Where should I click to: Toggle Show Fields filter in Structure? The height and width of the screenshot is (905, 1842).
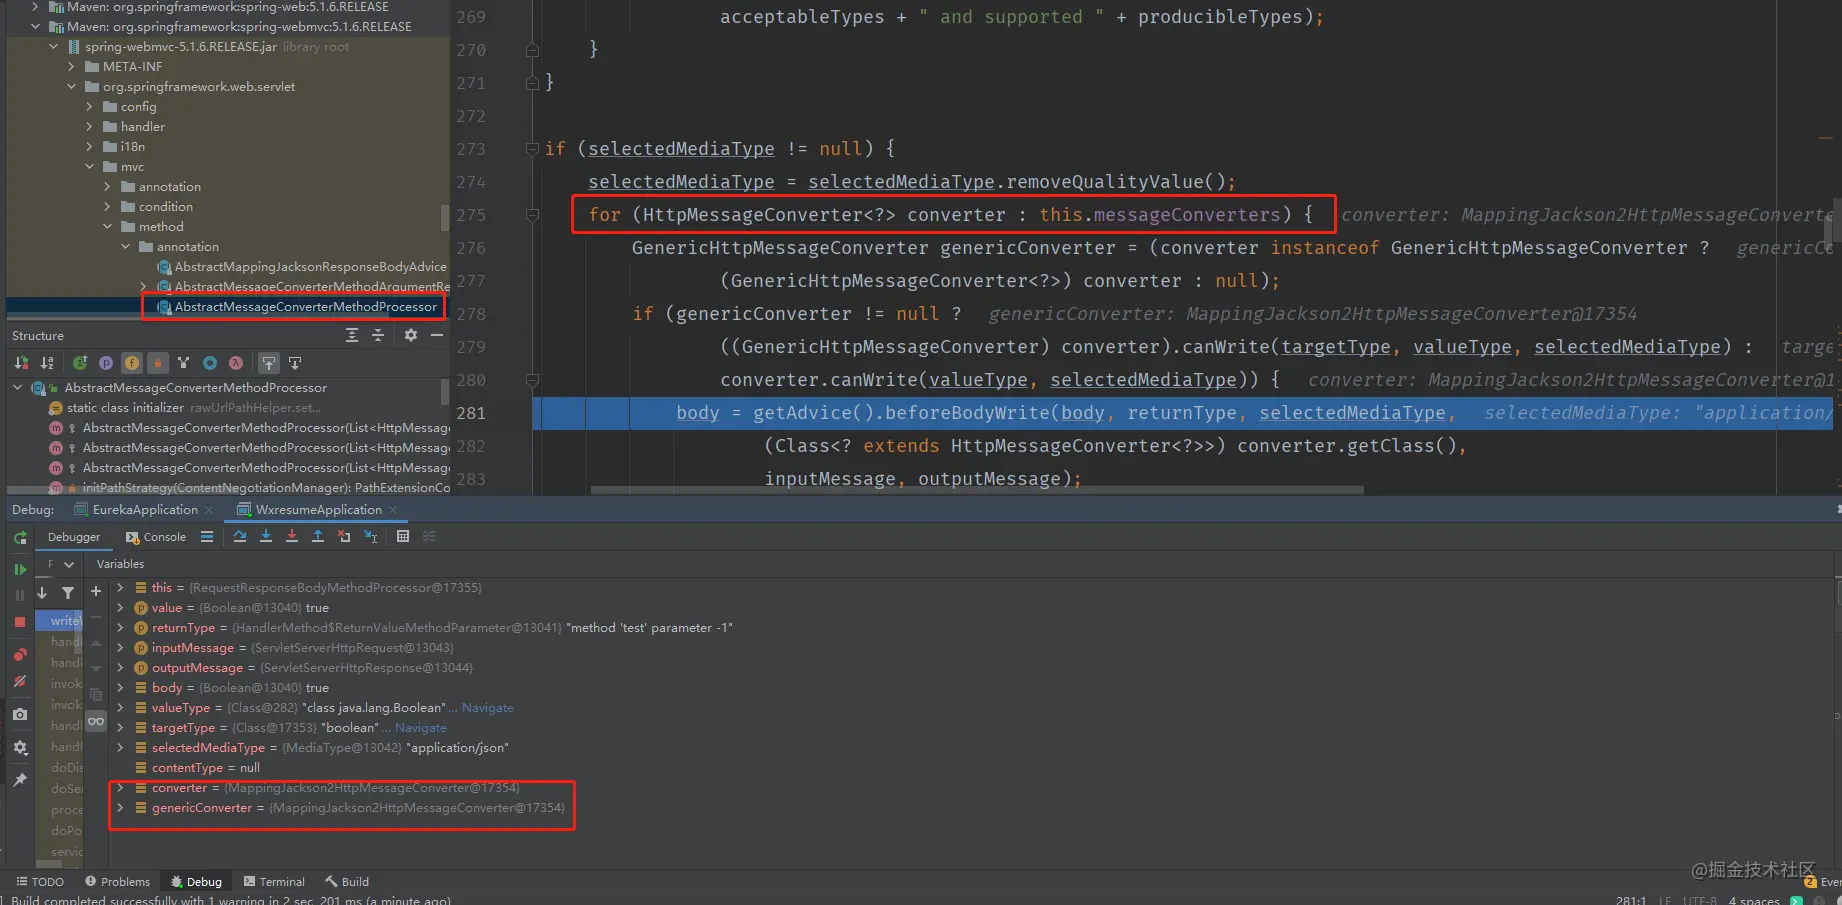coord(132,363)
